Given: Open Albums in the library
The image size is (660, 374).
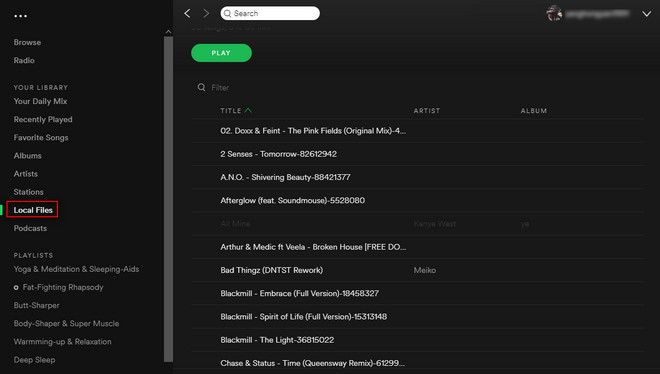Looking at the screenshot, I should click(x=27, y=156).
